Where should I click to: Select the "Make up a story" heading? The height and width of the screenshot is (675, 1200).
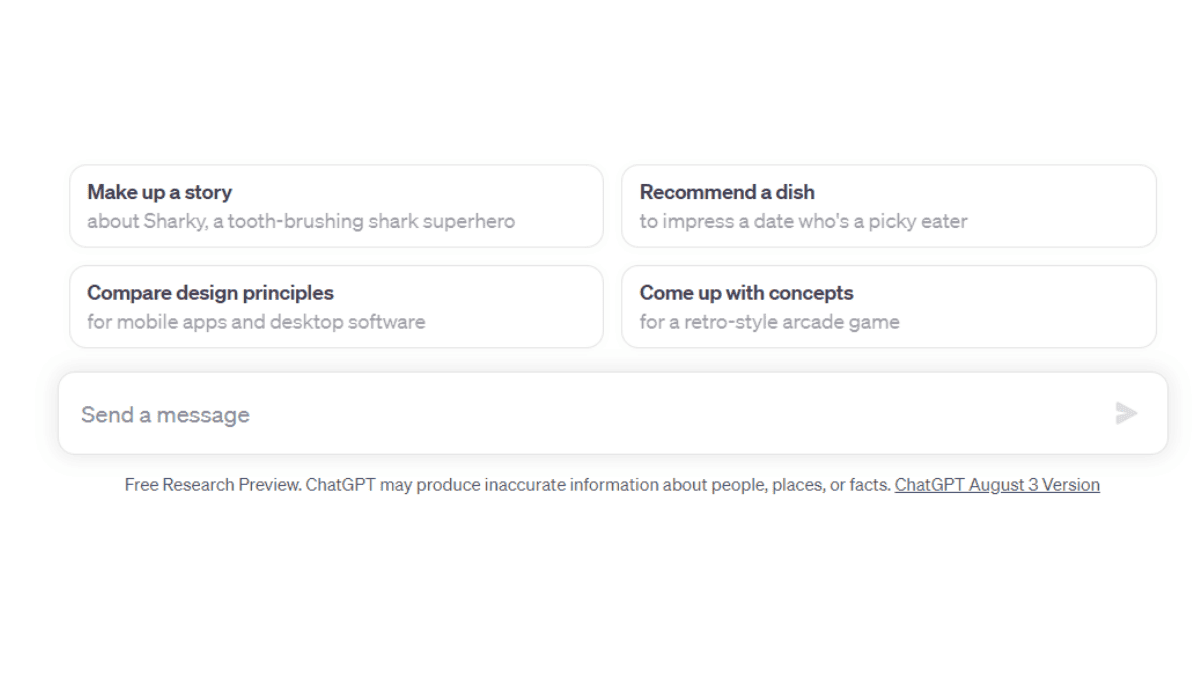[159, 192]
